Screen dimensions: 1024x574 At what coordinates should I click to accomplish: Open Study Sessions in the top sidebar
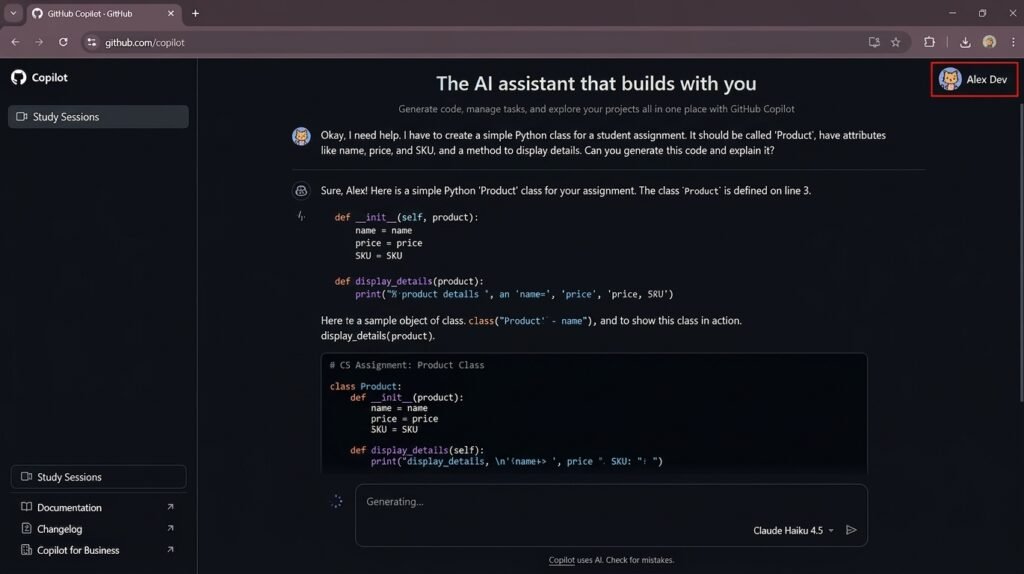click(98, 117)
